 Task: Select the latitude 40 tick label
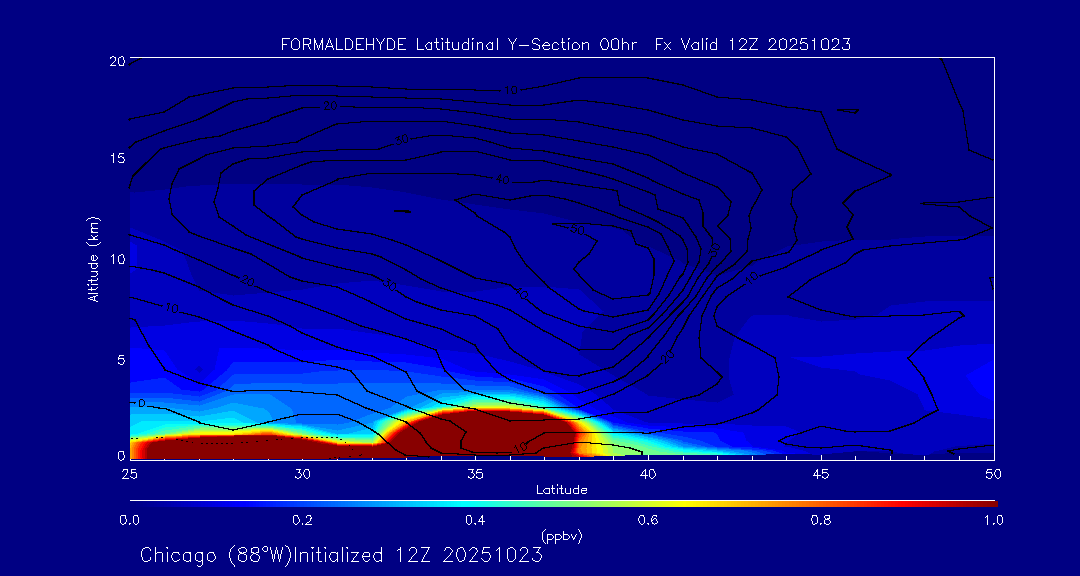coord(648,473)
